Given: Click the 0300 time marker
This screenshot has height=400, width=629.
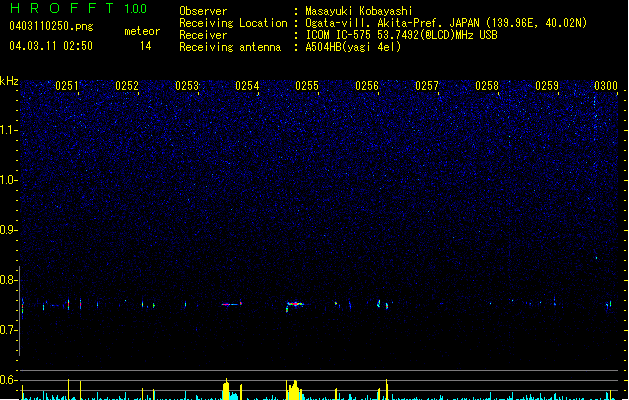Looking at the screenshot, I should pos(606,86).
